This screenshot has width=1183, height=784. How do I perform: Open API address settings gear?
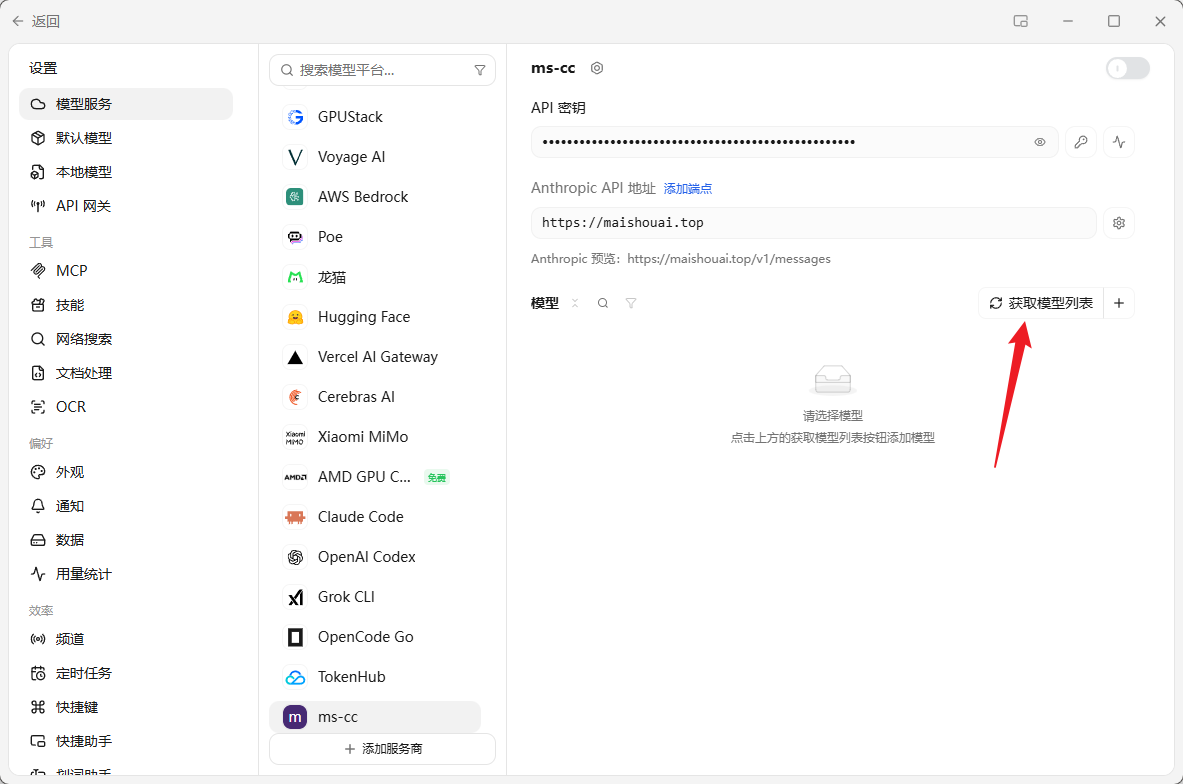(x=1119, y=223)
